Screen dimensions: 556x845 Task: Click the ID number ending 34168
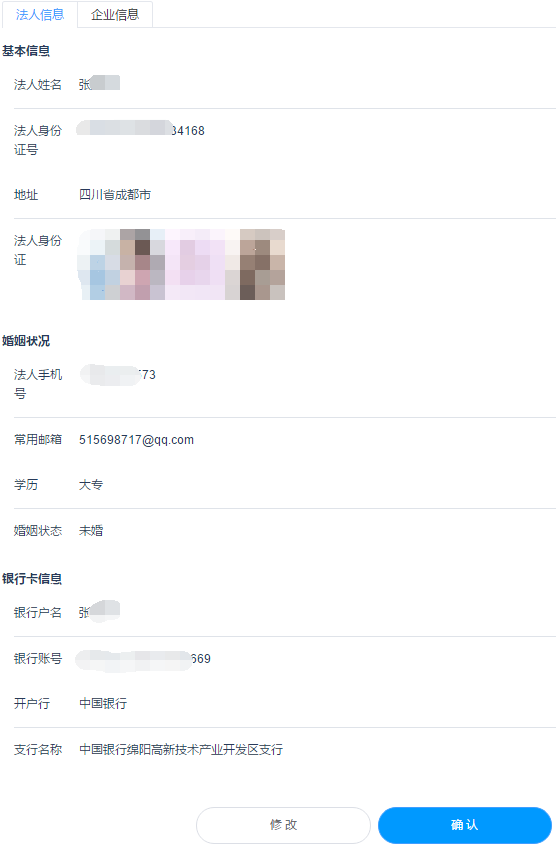[141, 130]
